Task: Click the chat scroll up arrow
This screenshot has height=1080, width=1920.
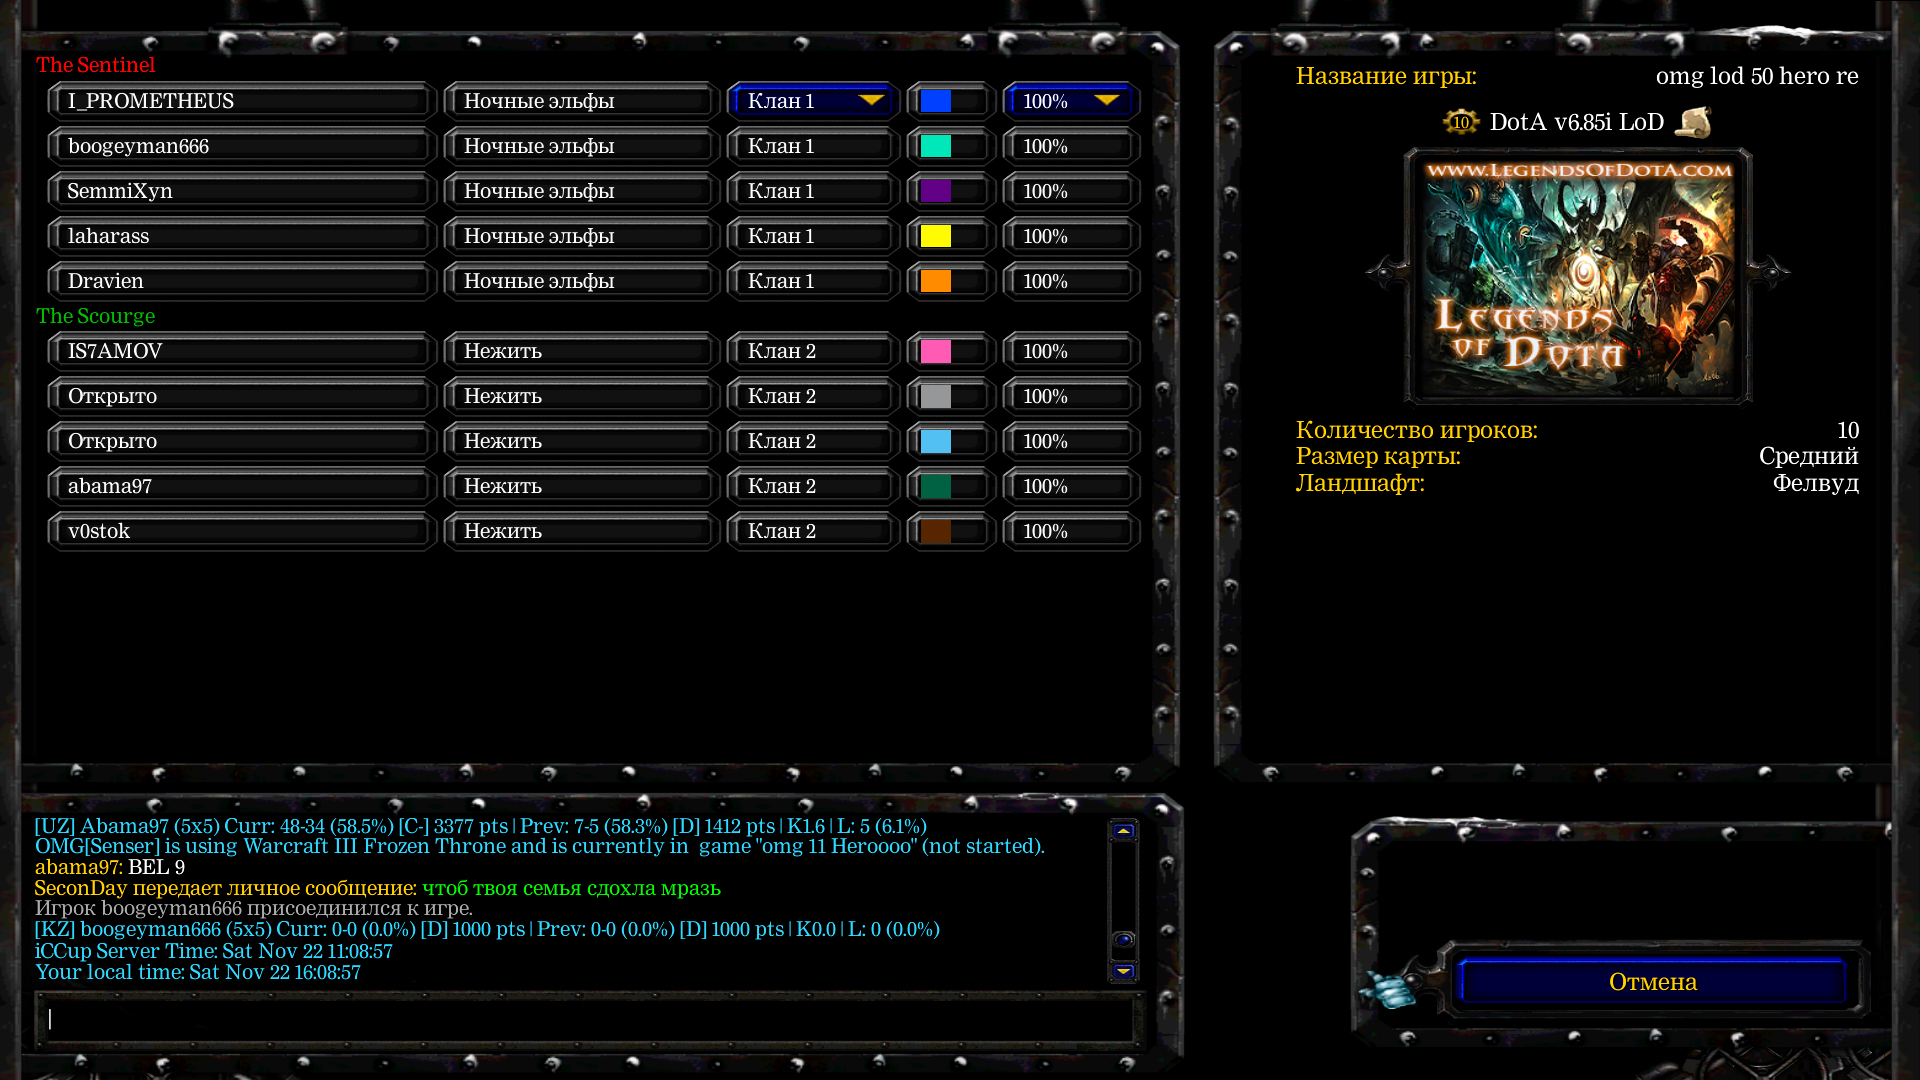Action: coord(1123,831)
